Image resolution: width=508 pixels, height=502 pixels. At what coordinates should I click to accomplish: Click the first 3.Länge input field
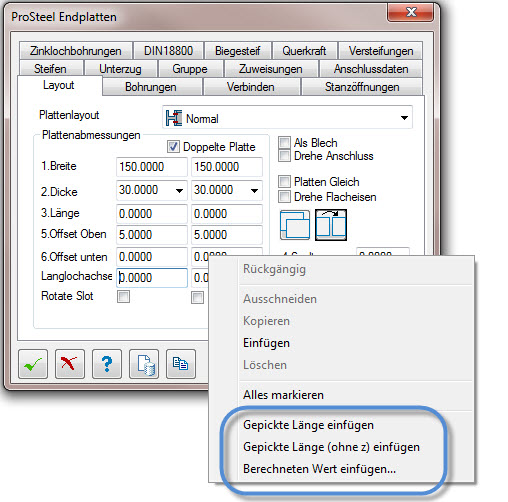point(152,214)
